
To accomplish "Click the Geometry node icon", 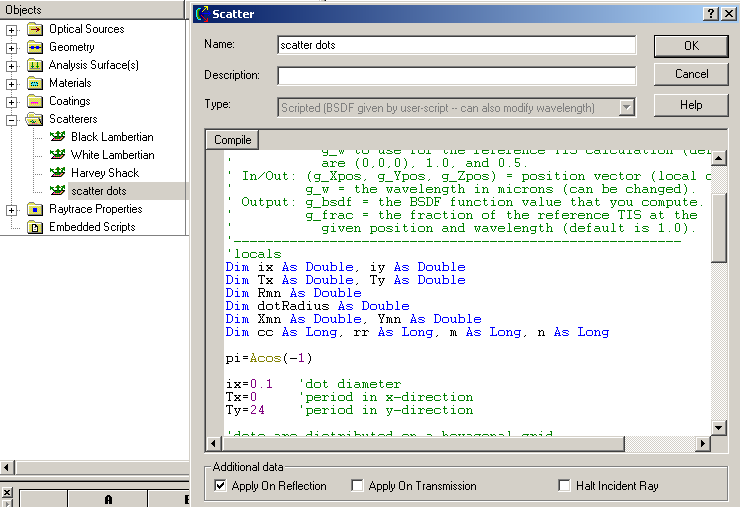I will 35,47.
